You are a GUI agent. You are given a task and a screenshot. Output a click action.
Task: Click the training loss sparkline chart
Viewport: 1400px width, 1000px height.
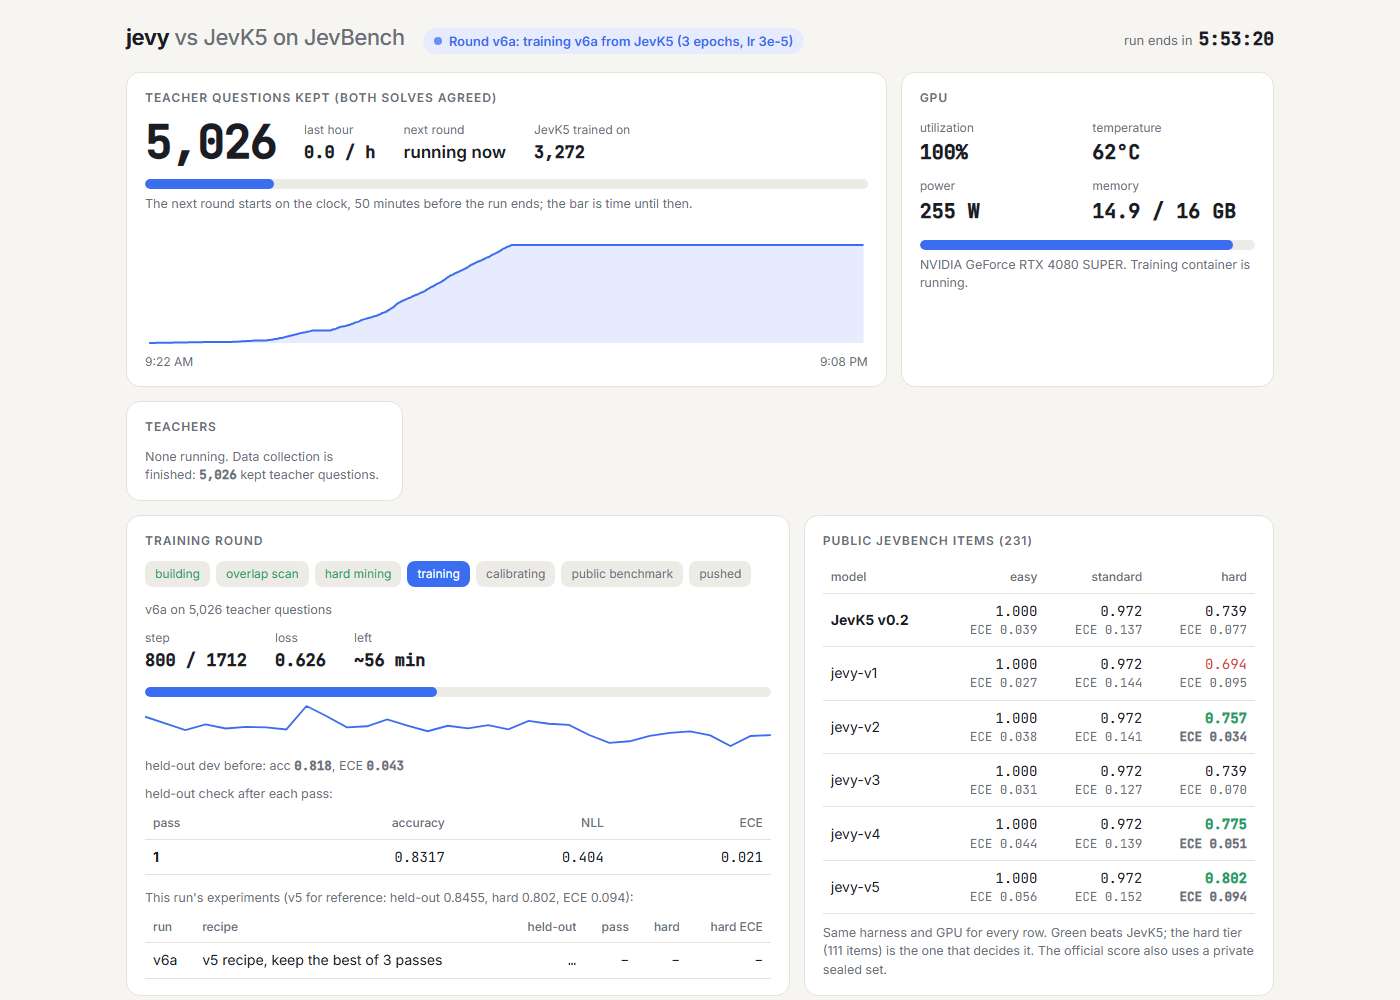click(458, 727)
